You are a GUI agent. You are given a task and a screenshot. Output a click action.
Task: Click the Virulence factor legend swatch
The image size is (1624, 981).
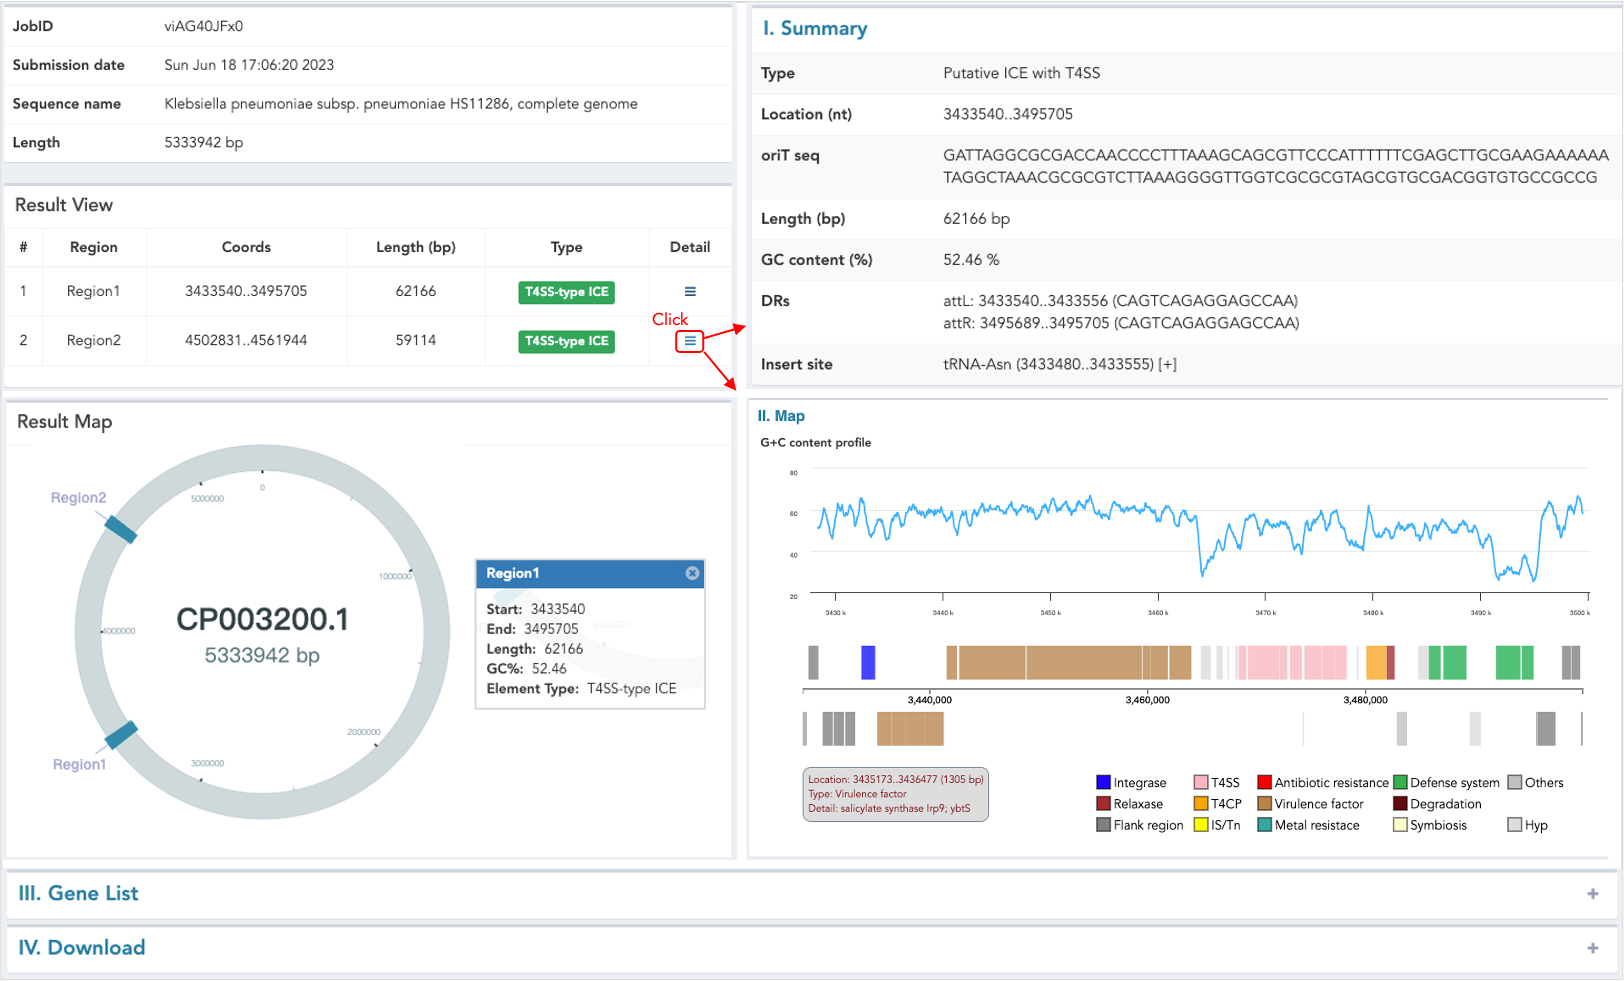pyautogui.click(x=1264, y=803)
